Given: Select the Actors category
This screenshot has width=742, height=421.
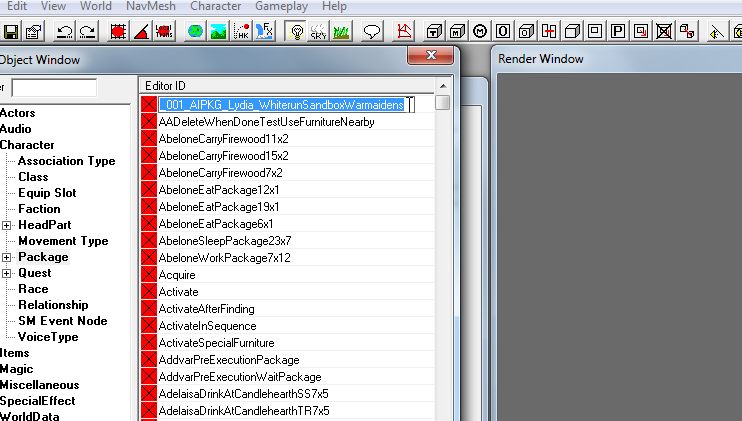Looking at the screenshot, I should pos(18,113).
